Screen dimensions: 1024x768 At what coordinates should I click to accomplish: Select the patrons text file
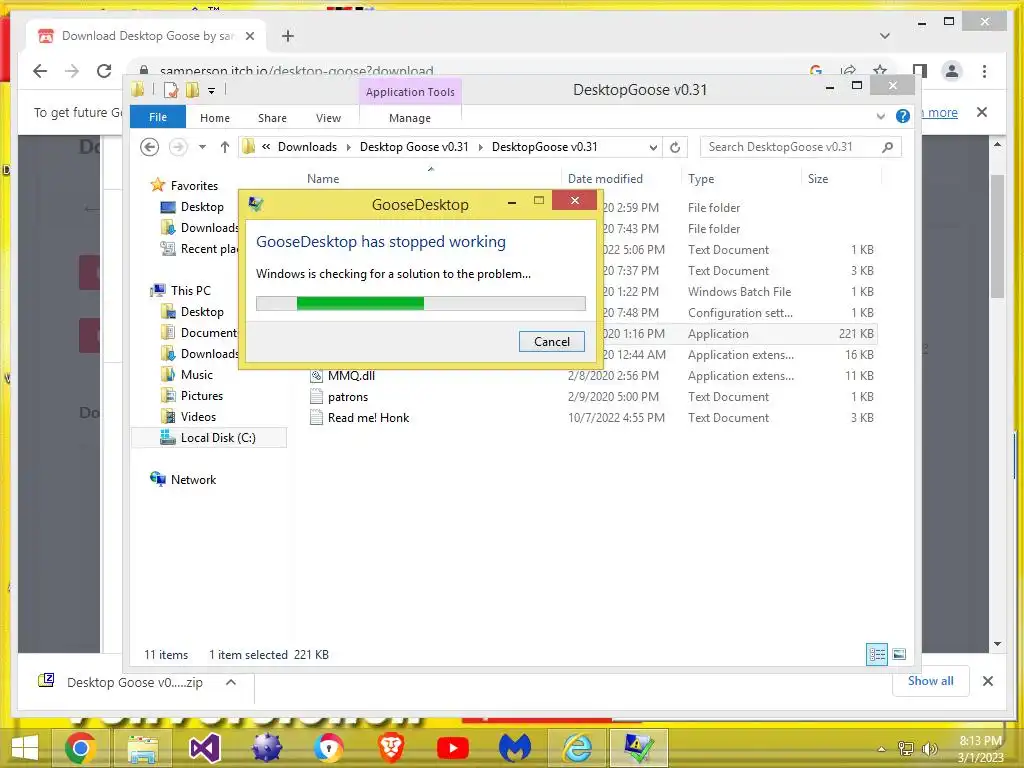tap(347, 397)
